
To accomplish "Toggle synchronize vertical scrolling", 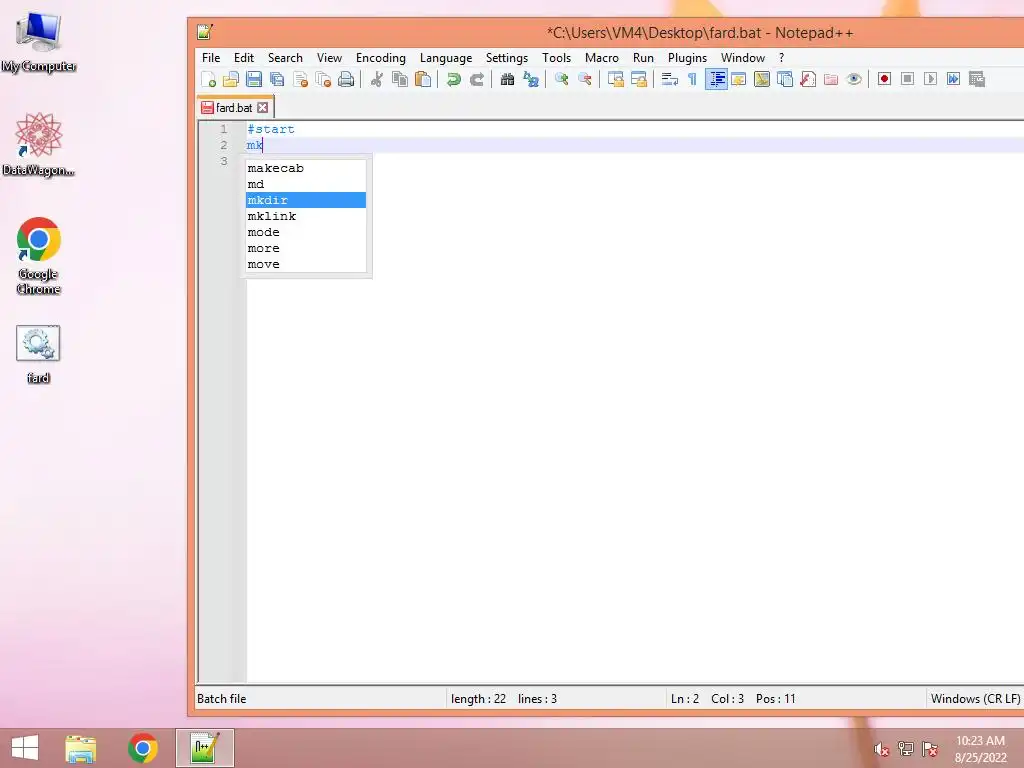I will [x=615, y=79].
